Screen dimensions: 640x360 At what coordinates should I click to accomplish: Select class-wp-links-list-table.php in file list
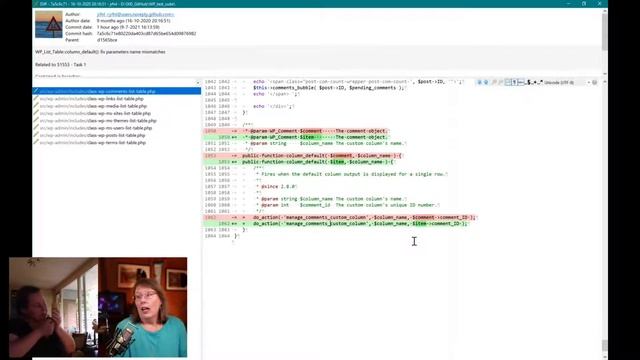(91, 99)
